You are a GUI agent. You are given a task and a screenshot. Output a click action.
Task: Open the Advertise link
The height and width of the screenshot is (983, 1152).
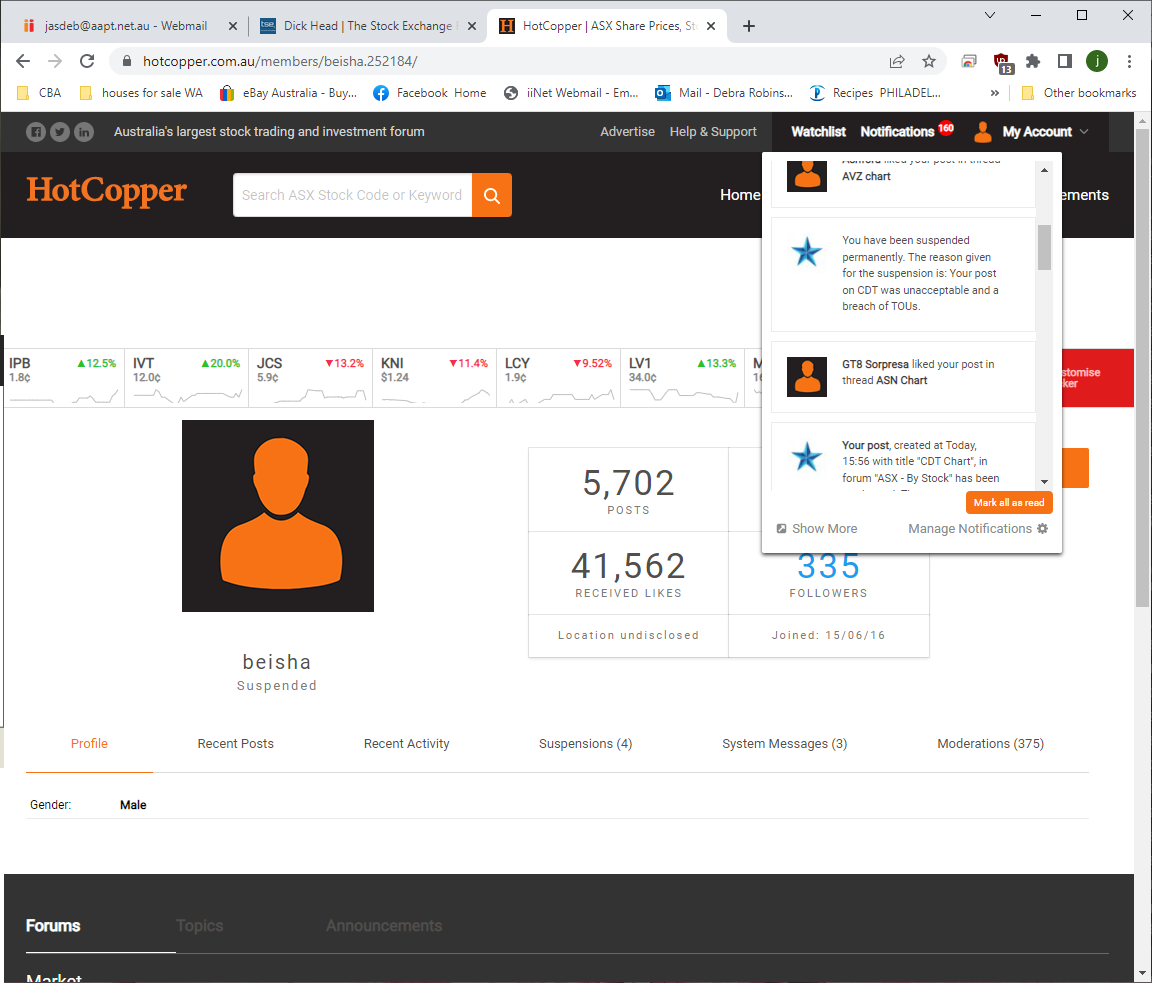(627, 132)
